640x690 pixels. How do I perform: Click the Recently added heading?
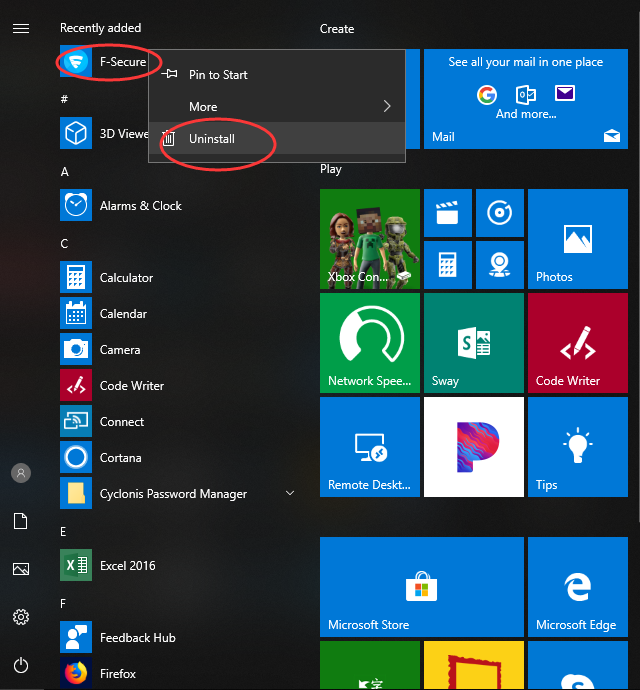coord(100,28)
